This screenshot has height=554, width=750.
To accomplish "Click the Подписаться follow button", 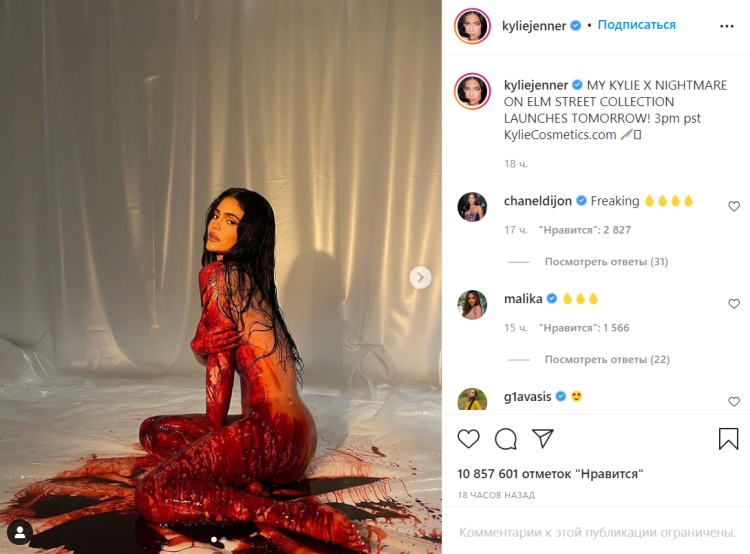I will pos(637,25).
